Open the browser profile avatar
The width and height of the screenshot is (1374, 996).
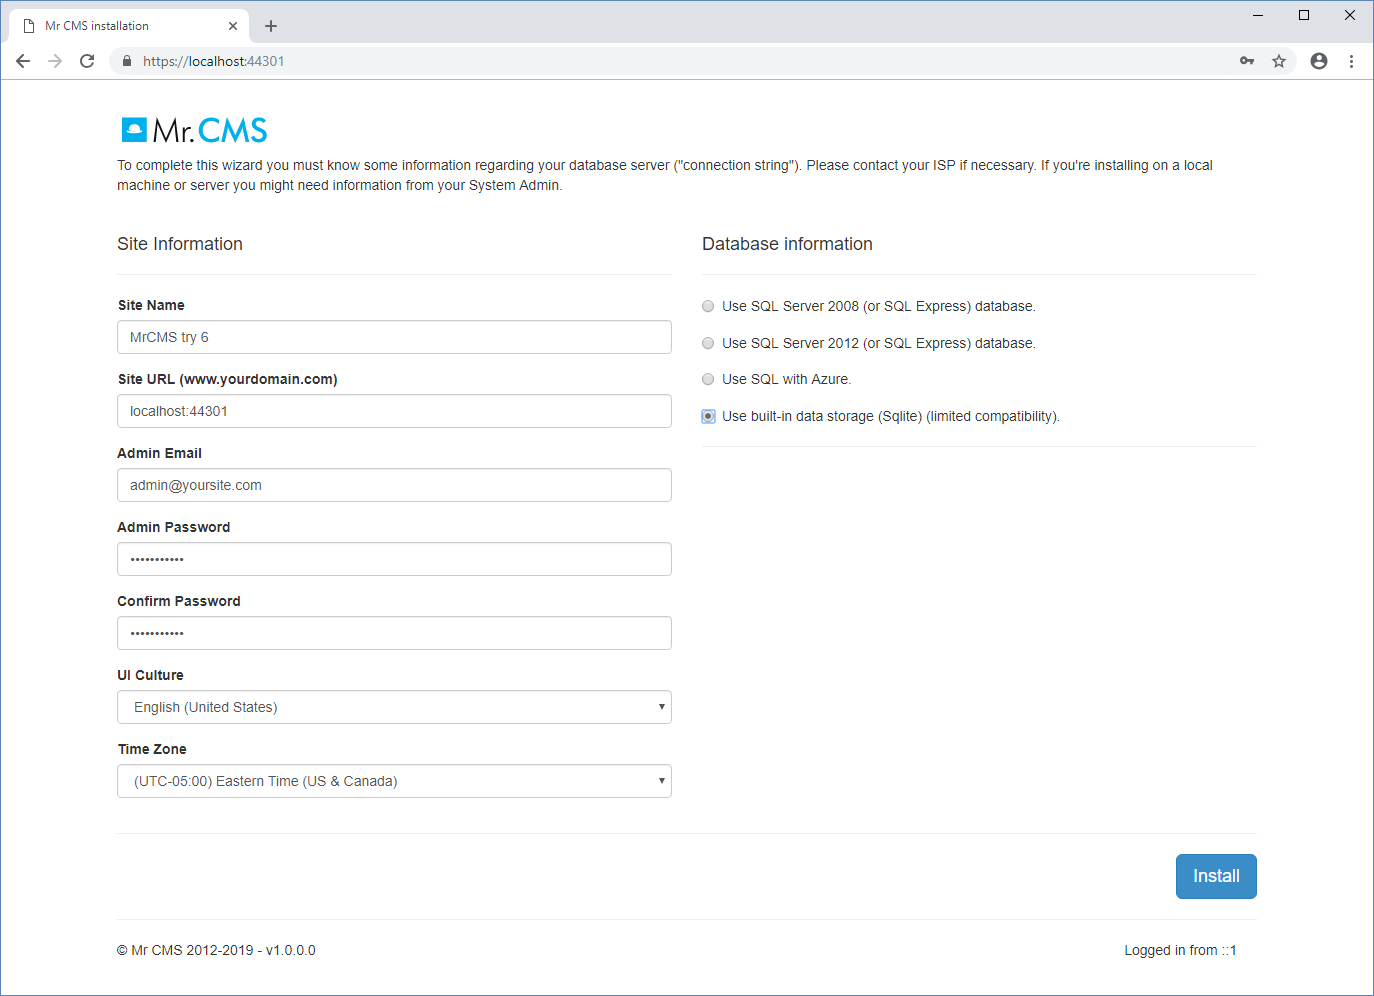click(1319, 61)
